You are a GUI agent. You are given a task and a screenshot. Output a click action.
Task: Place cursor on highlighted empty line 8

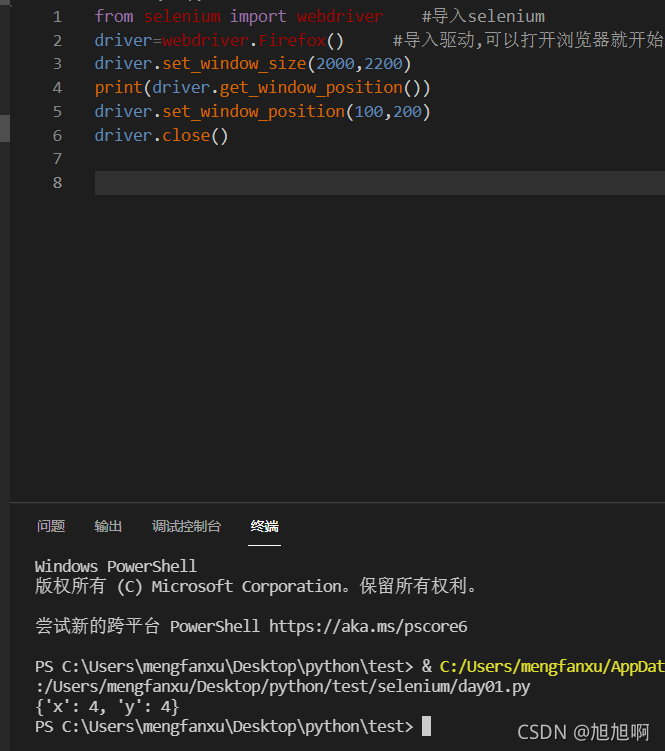(x=379, y=183)
